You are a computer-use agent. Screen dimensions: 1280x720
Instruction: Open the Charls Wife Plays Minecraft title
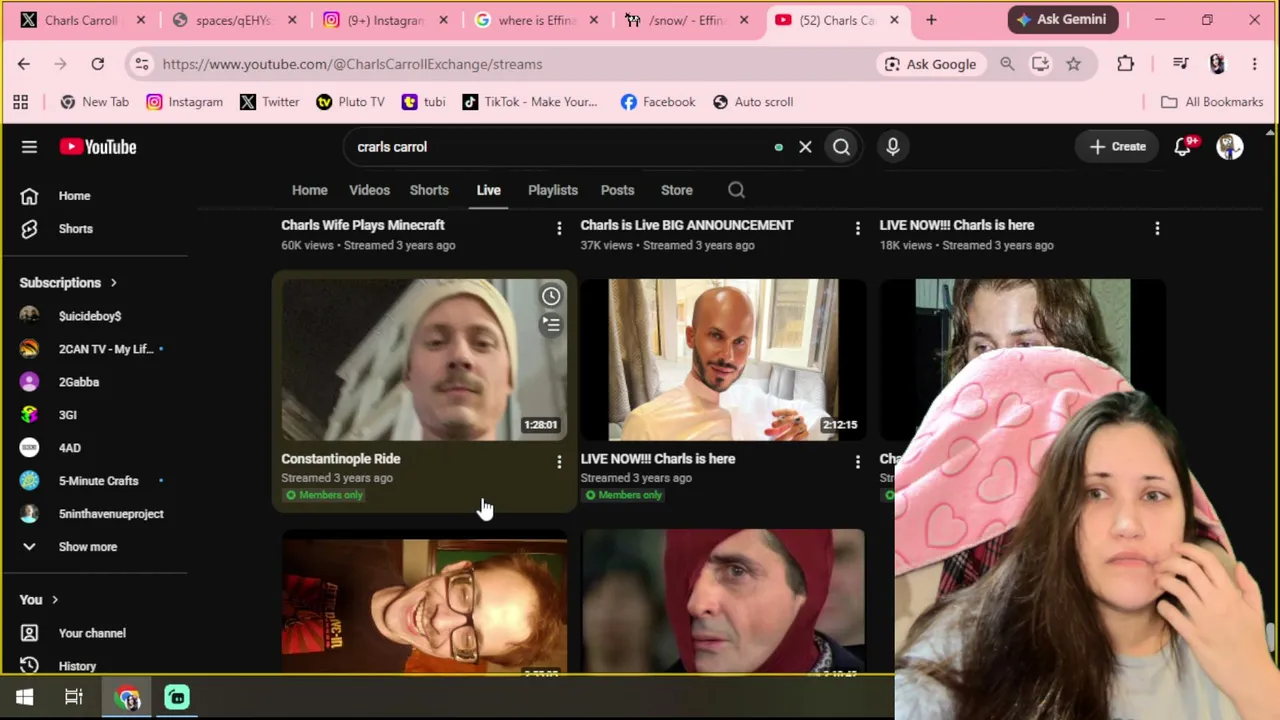363,225
